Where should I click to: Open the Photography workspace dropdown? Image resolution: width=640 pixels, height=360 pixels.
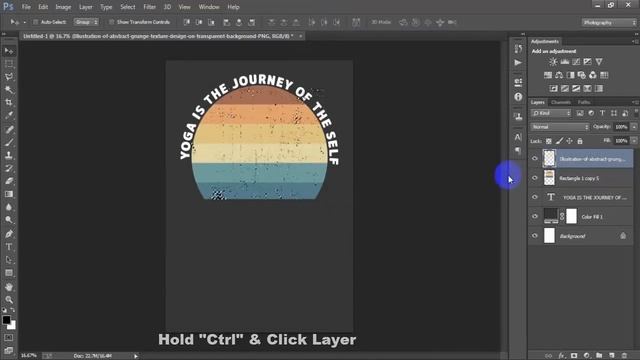[x=609, y=22]
